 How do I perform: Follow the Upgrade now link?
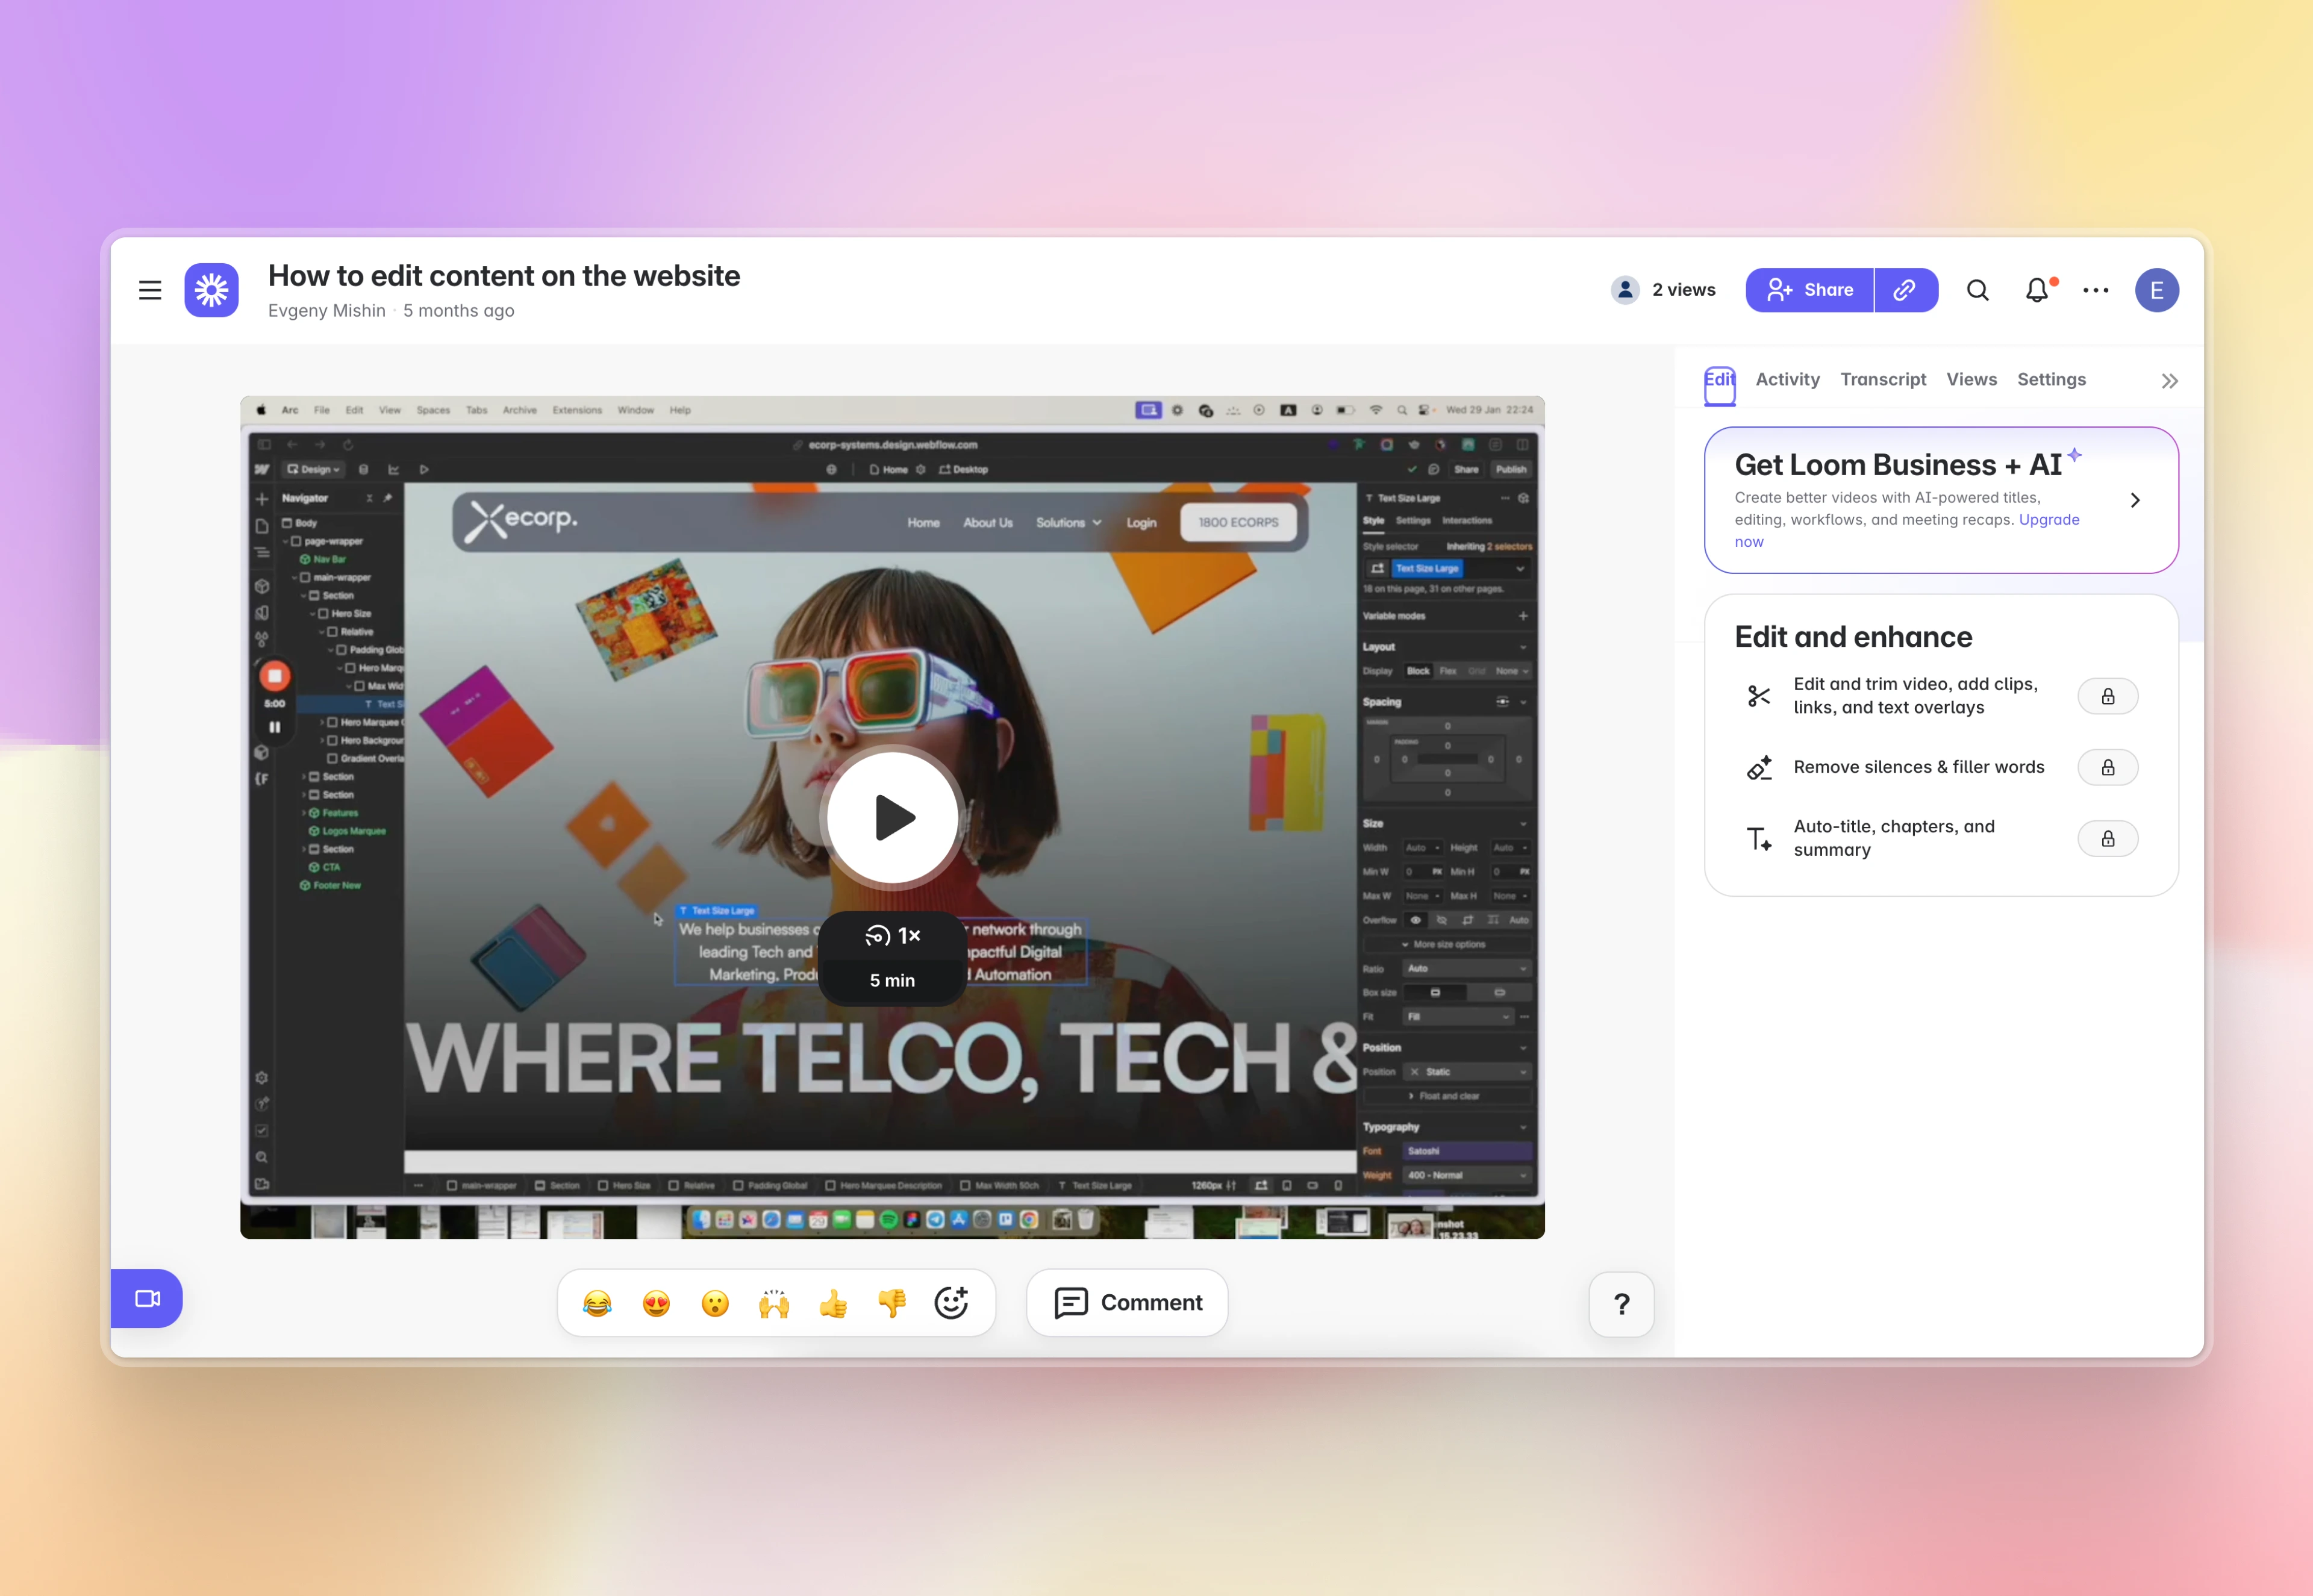[x=1907, y=531]
